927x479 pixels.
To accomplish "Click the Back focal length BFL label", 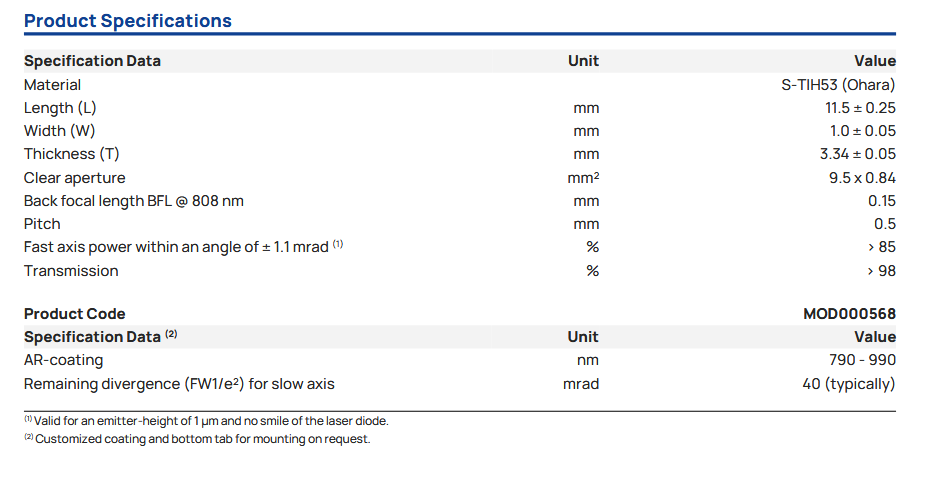I will (x=134, y=201).
